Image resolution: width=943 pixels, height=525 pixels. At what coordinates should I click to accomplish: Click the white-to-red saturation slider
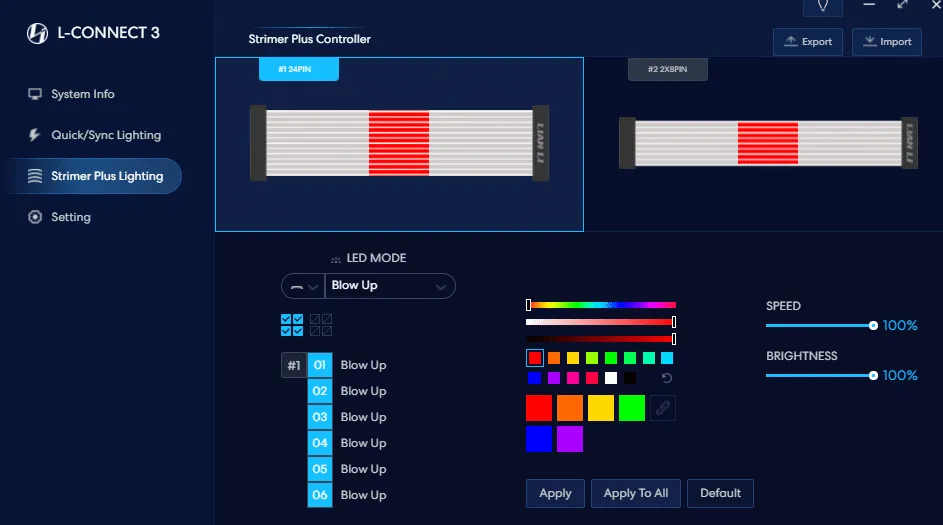tap(601, 322)
